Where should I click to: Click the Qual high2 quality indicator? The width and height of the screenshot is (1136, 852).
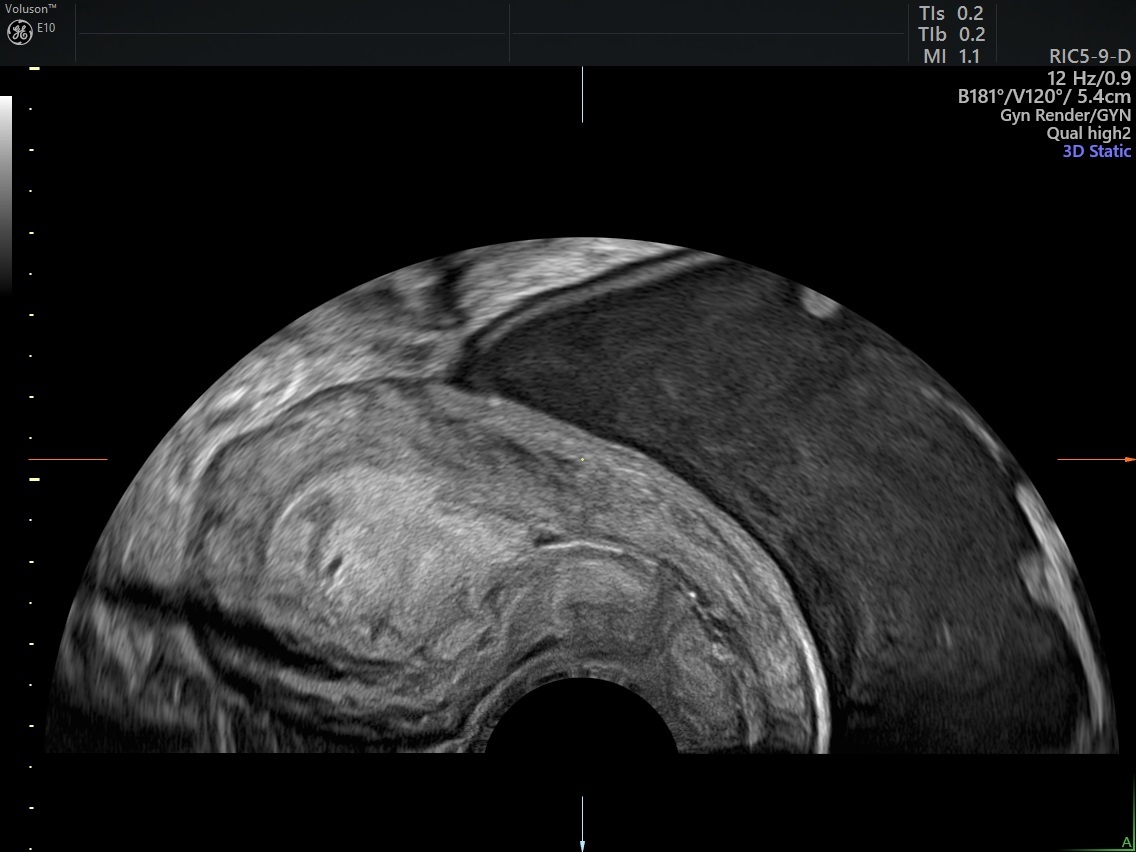pyautogui.click(x=1089, y=132)
